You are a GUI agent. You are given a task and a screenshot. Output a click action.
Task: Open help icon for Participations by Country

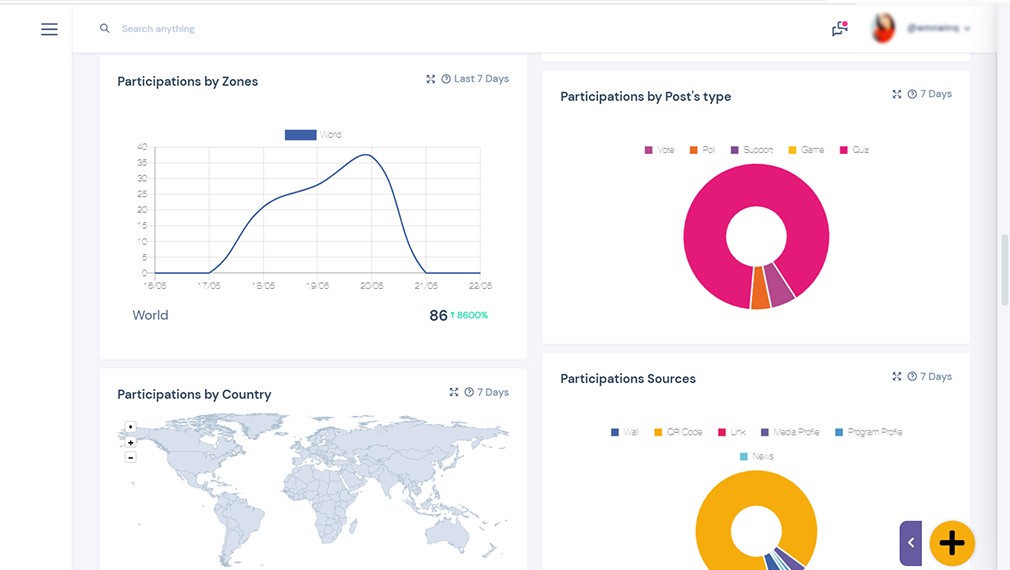point(469,392)
